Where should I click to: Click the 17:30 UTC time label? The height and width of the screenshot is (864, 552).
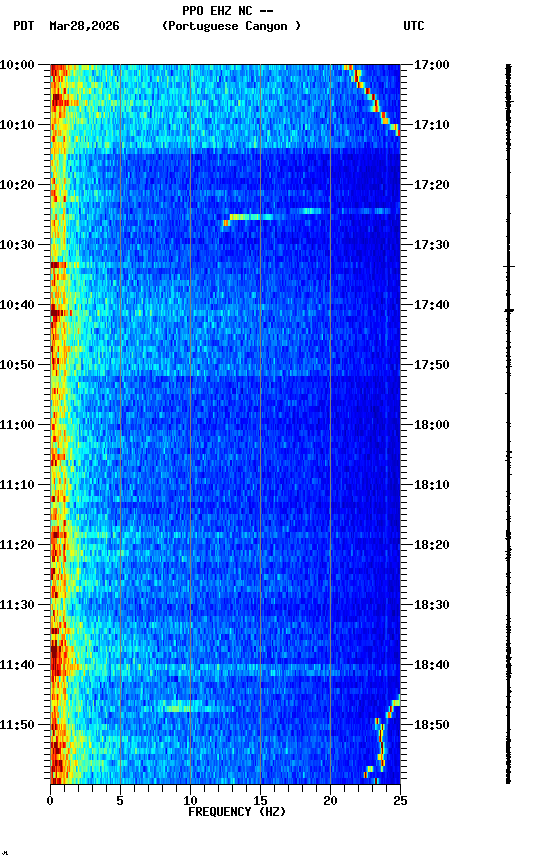tap(432, 245)
